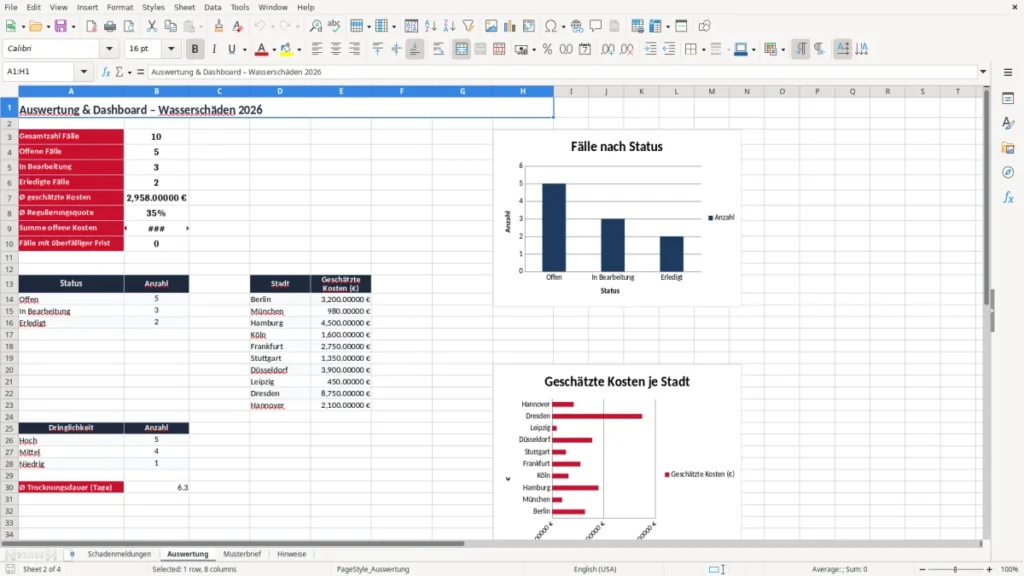This screenshot has height=576, width=1024.
Task: Open Borders dropdown arrow
Action: click(x=703, y=49)
